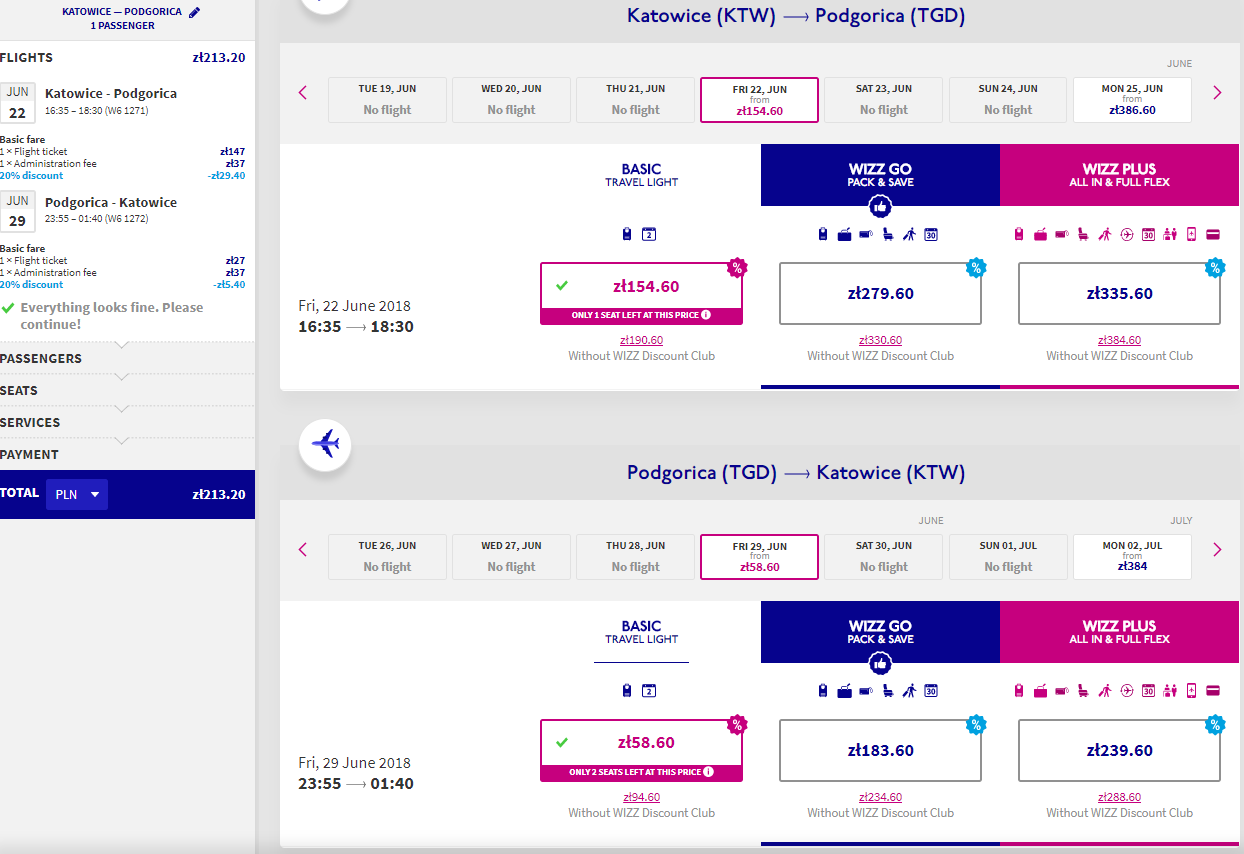Click the outbound Basic small cabin bag icon
This screenshot has width=1244, height=854.
coord(627,235)
